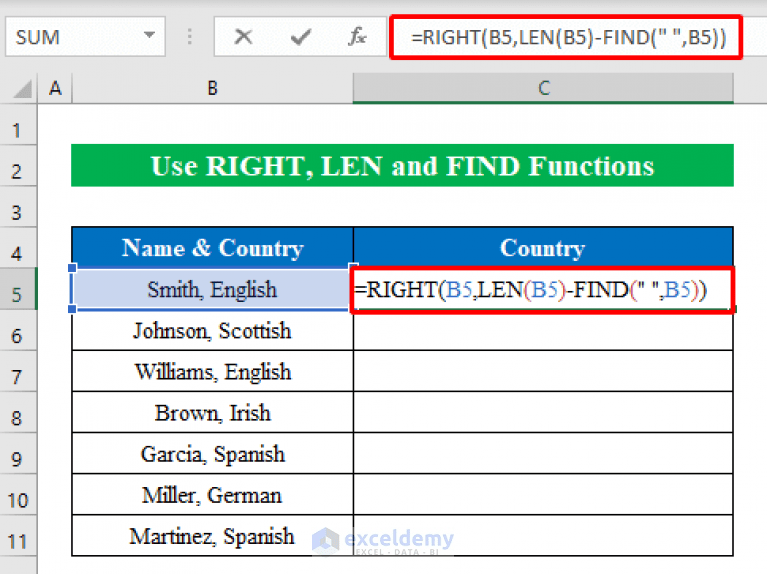Select empty Country cell next to Miller, German

coord(543,495)
